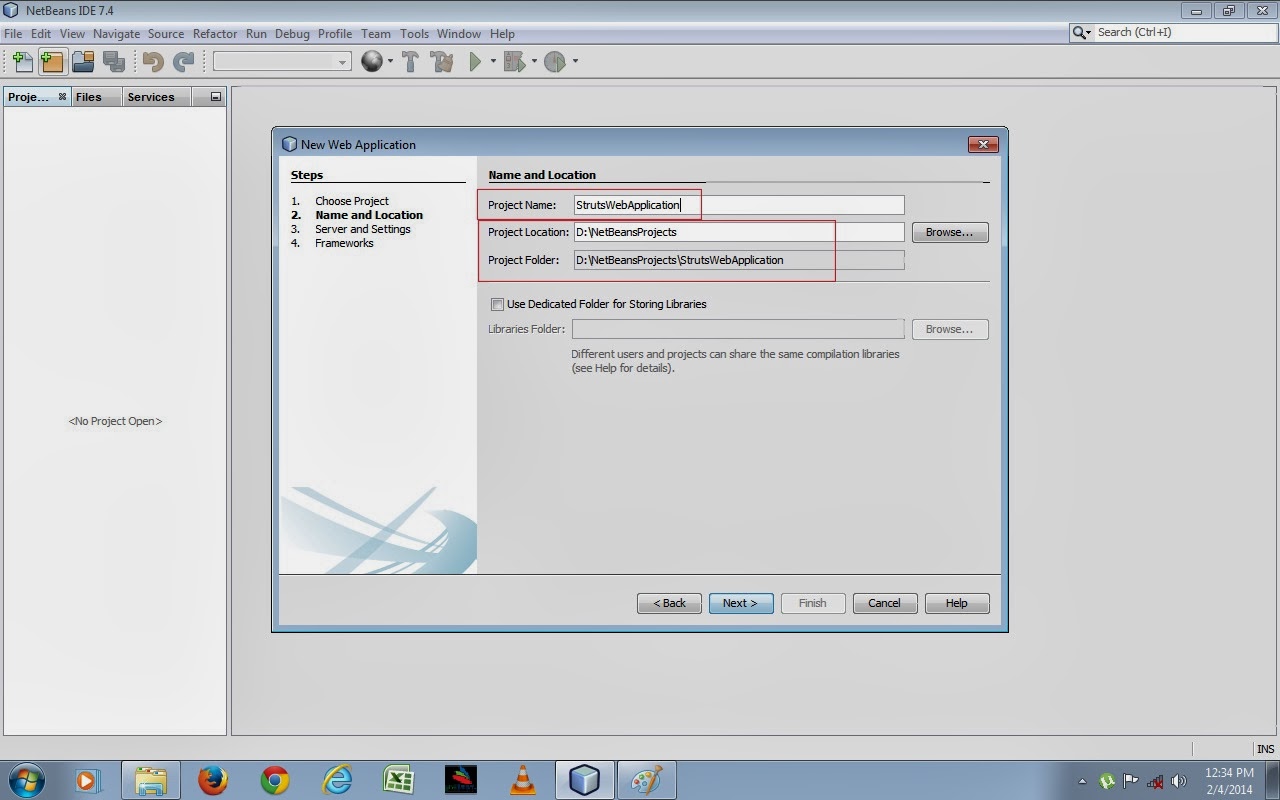Open the Help menu

tap(502, 33)
